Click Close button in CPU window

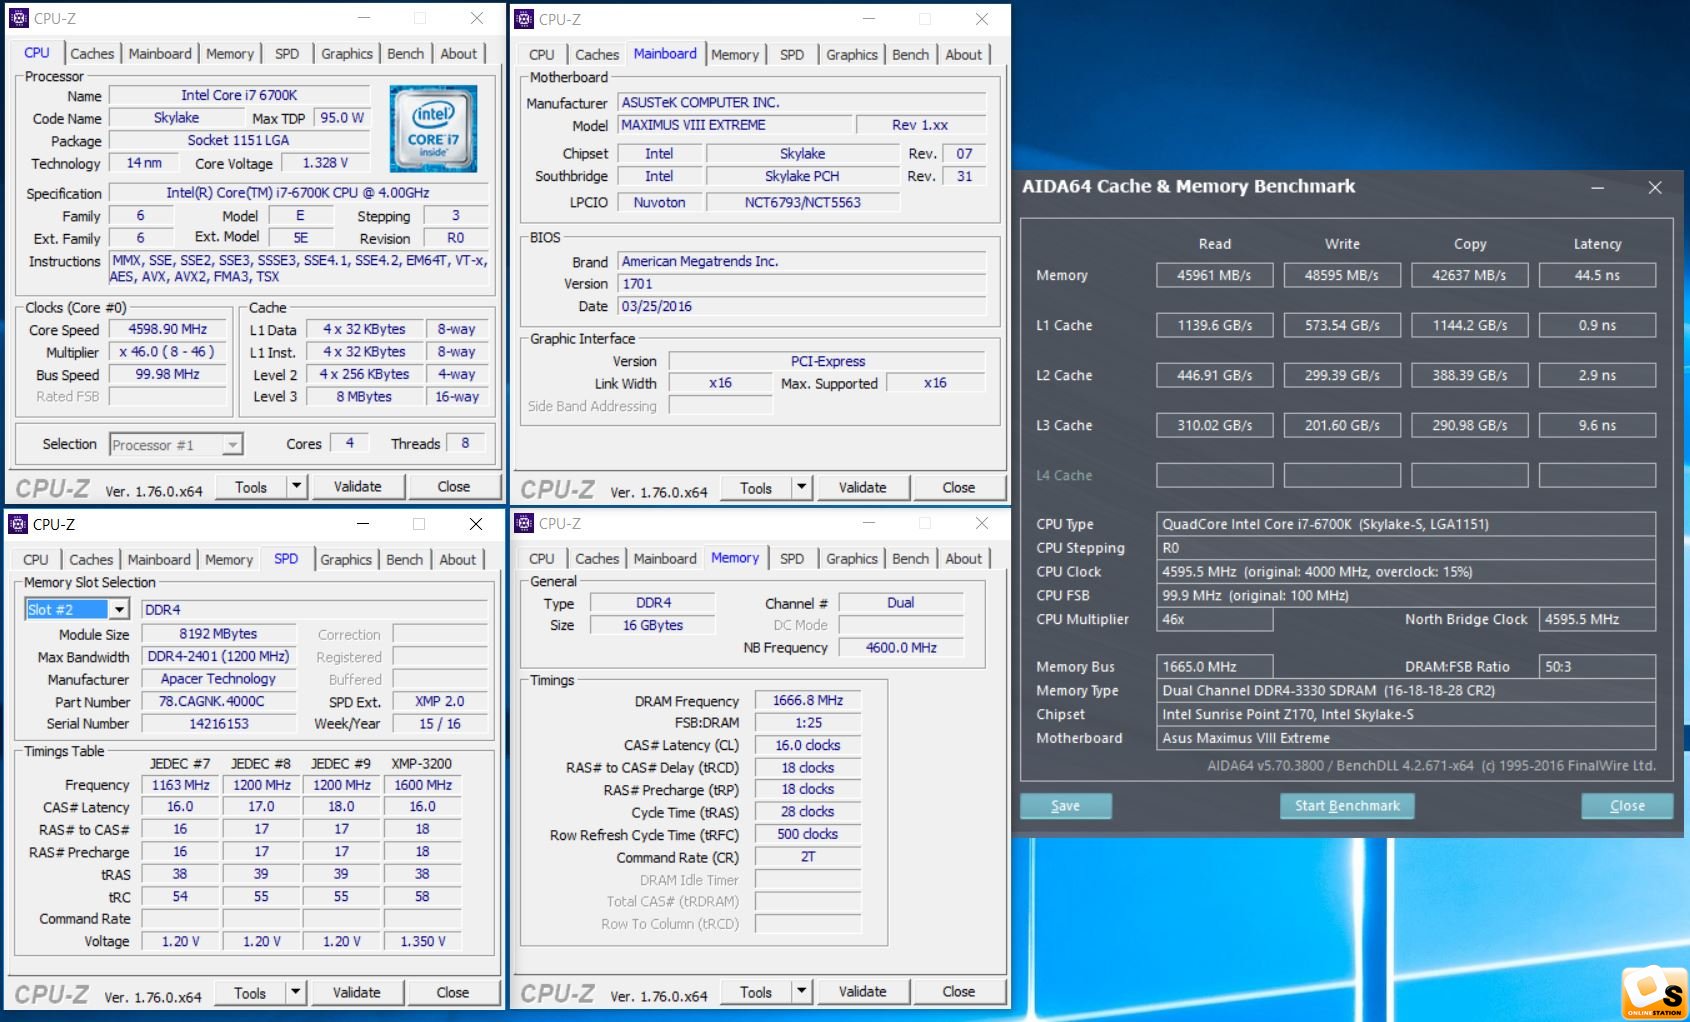tap(453, 487)
